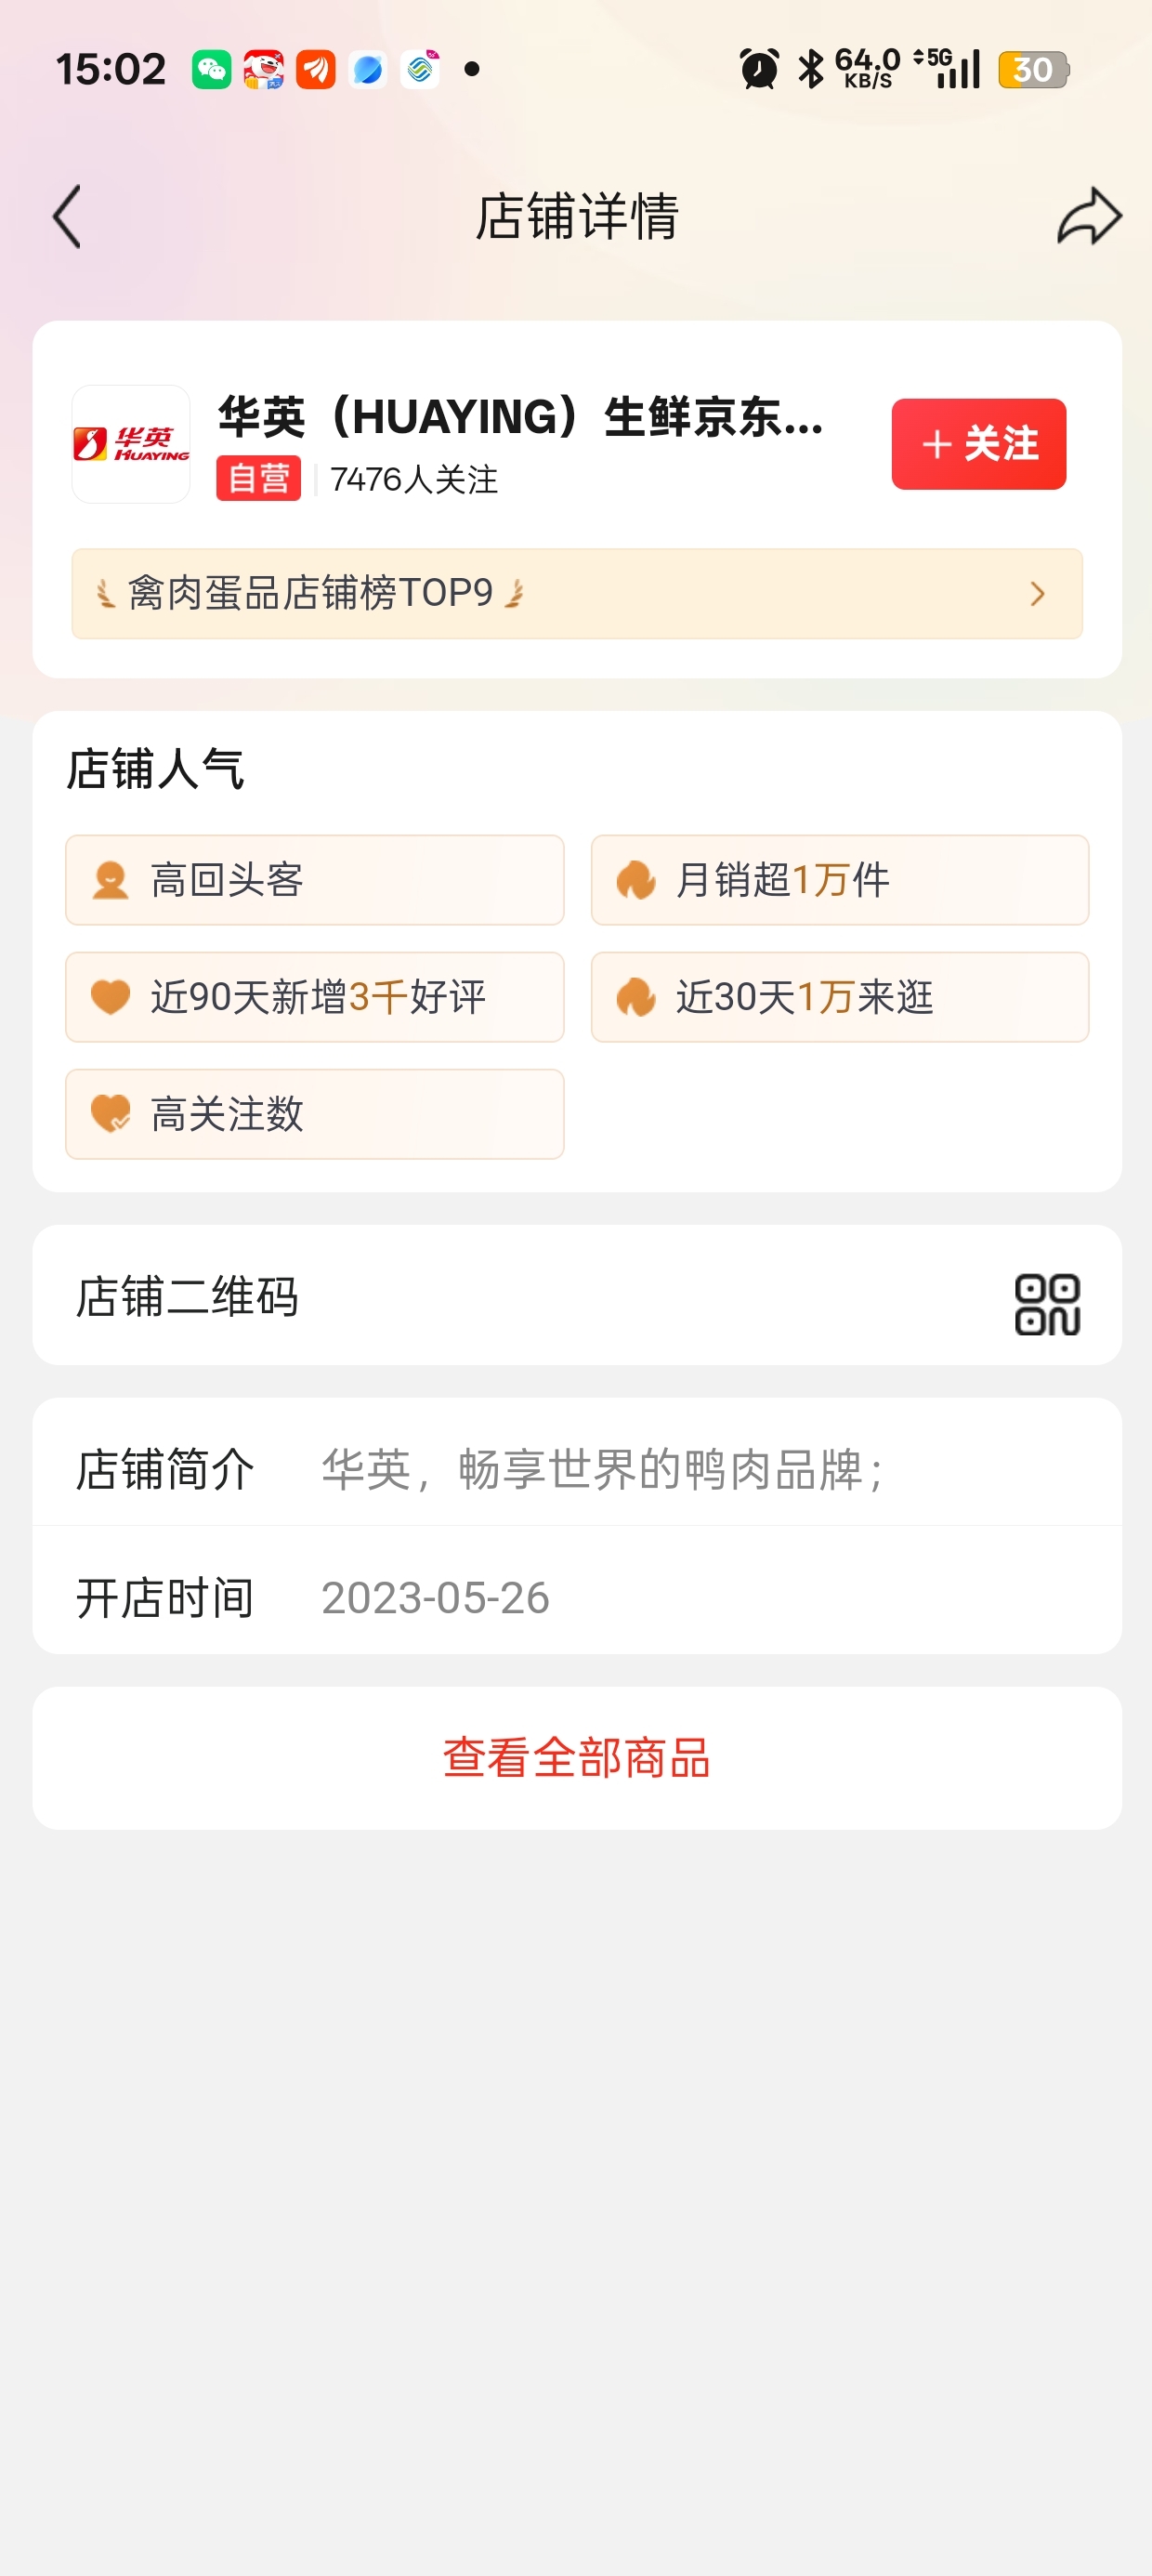This screenshot has height=2576, width=1152.
Task: Tap the 高关注数 popularity tag
Action: [x=314, y=1114]
